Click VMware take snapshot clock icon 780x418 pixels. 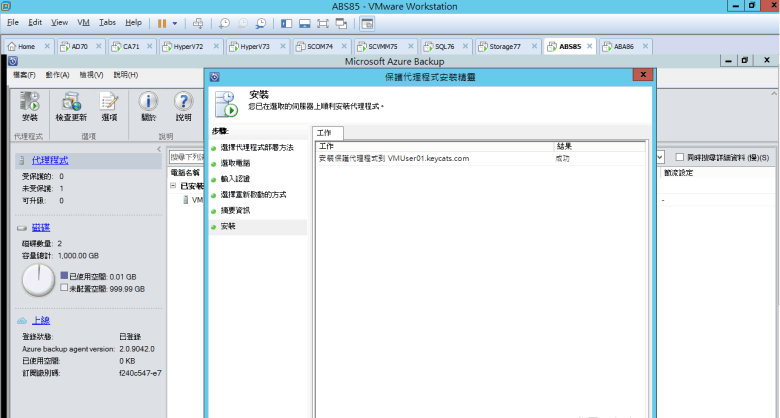[224, 22]
